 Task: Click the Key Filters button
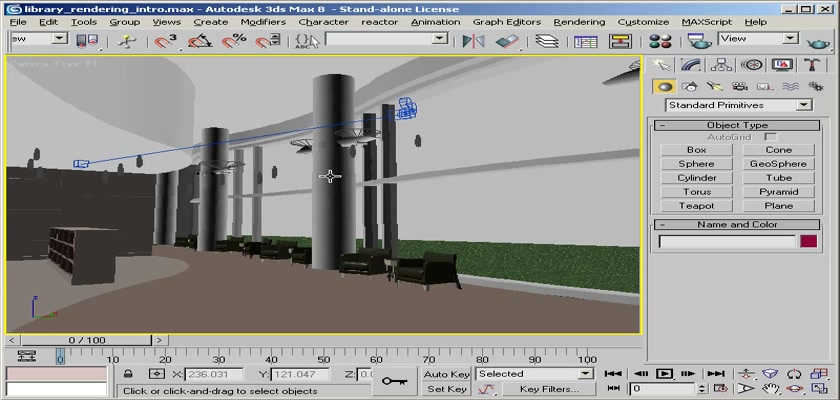pos(549,389)
